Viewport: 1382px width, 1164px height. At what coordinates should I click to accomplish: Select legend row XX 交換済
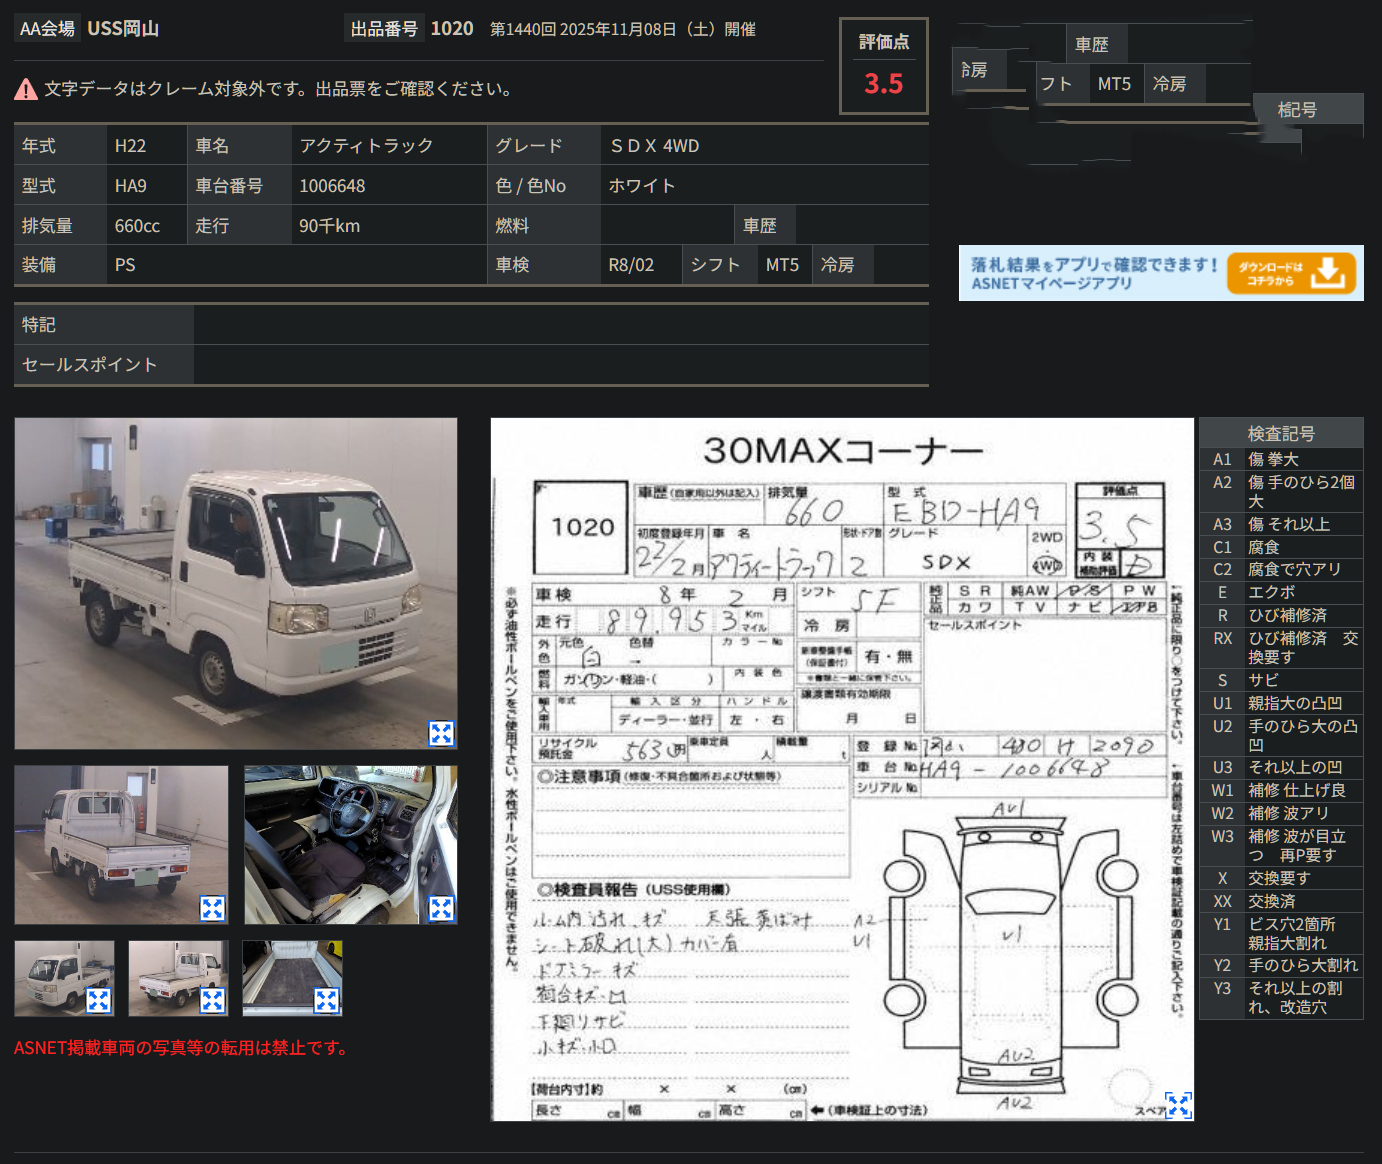coord(1281,901)
